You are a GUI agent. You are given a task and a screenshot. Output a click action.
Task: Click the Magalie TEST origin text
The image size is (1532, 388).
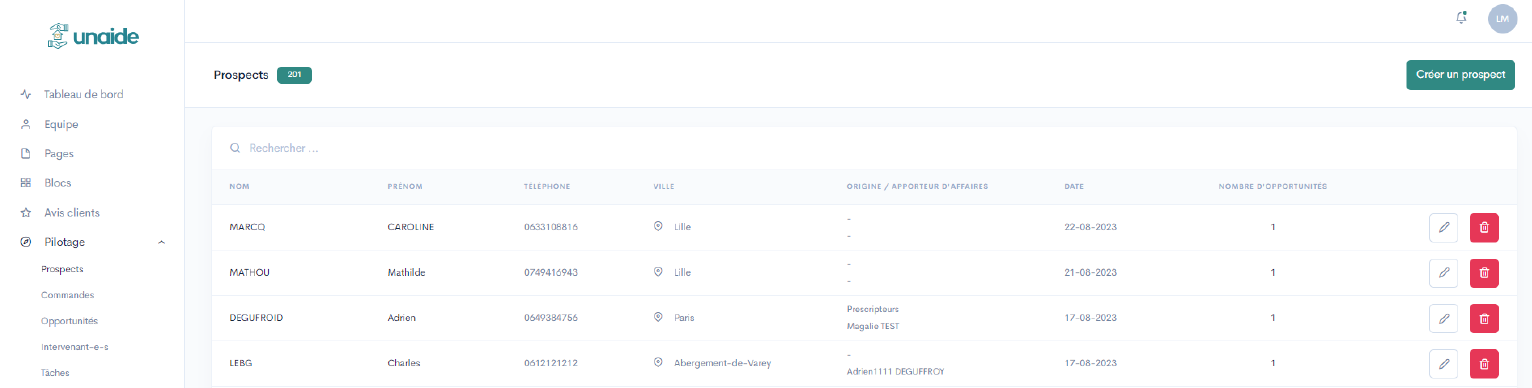[873, 326]
